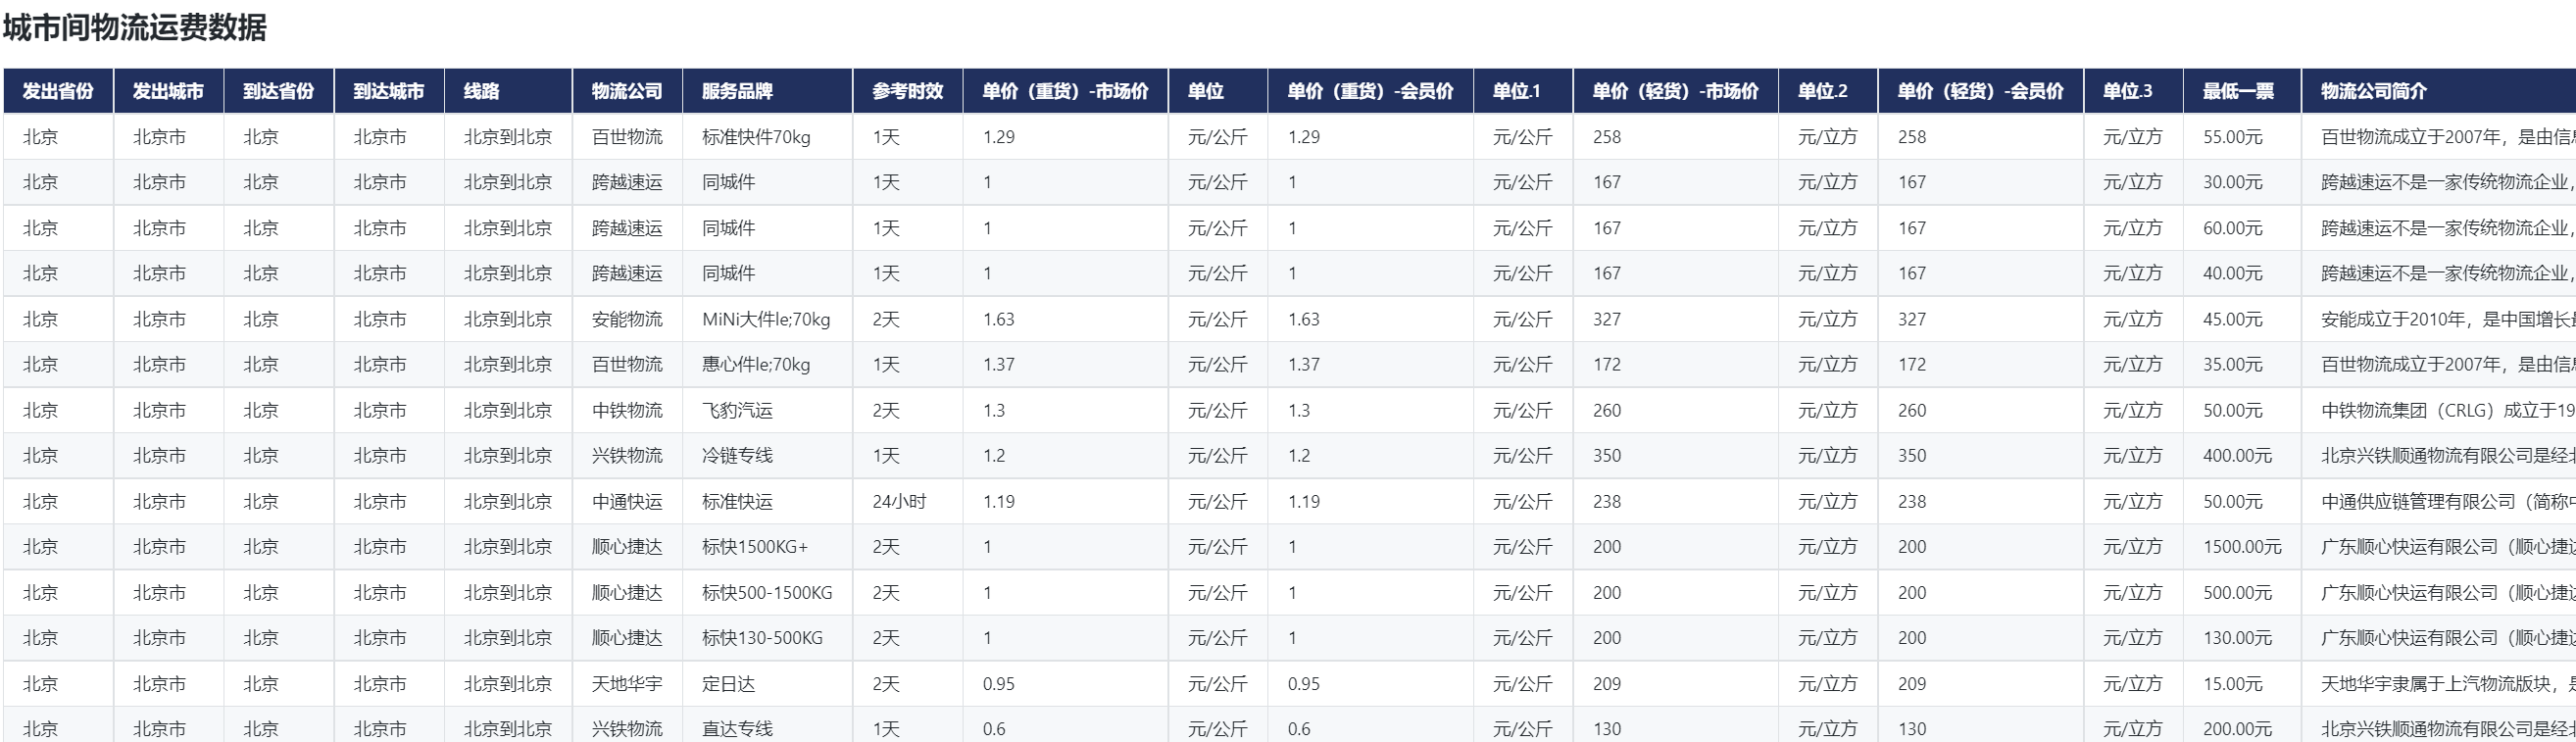2576x742 pixels.
Task: Click the 发出省份 column header
Action: point(58,91)
